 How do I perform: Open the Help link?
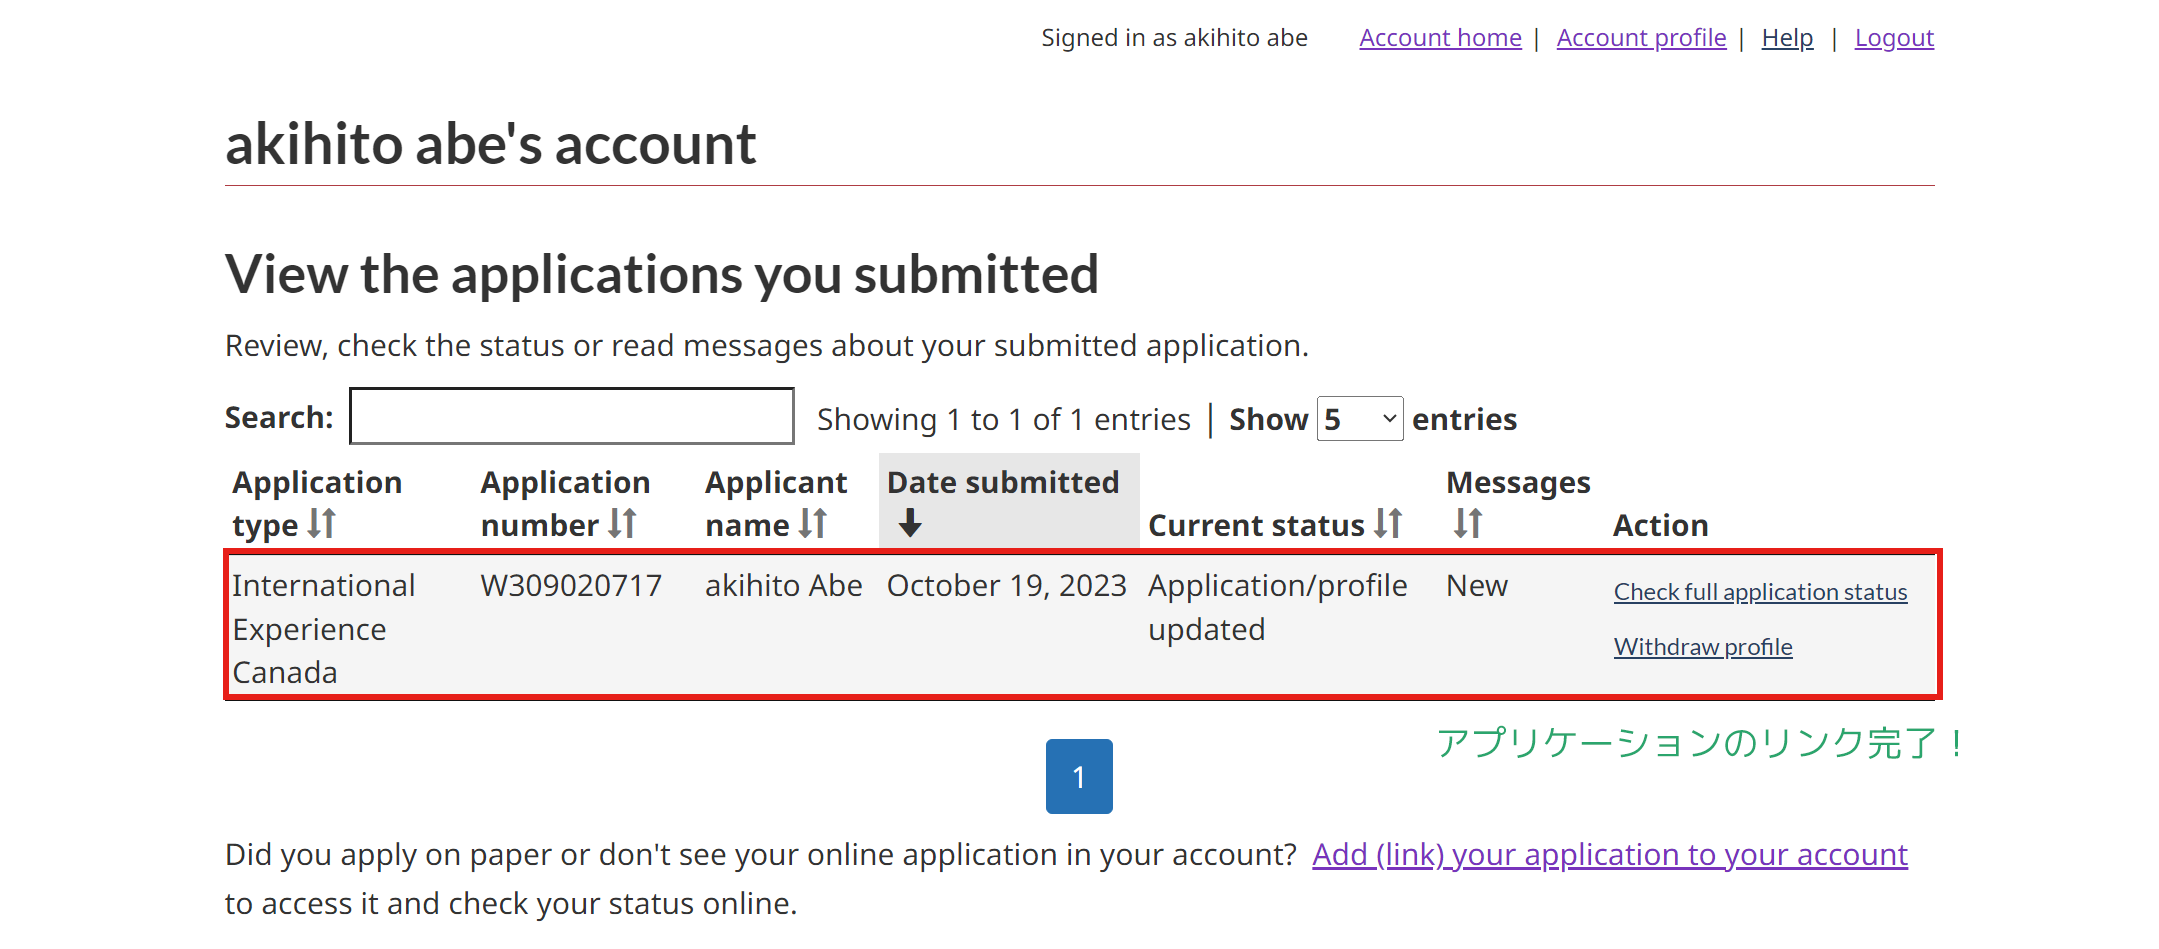point(1787,38)
